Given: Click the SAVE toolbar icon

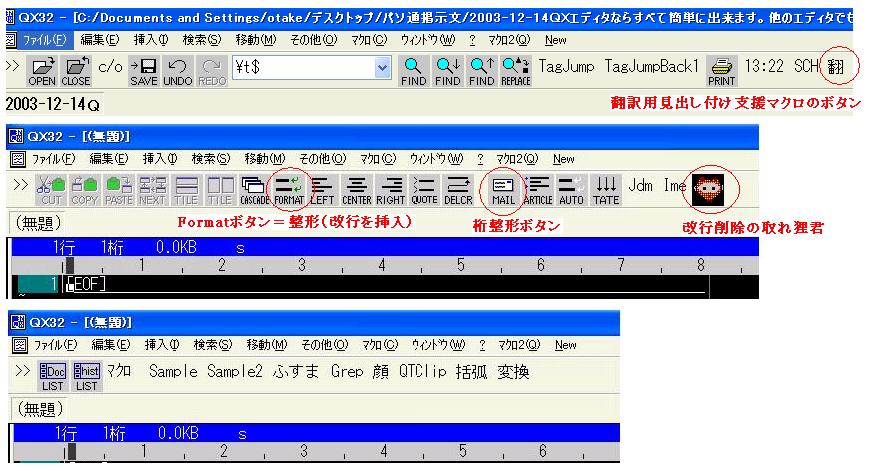Looking at the screenshot, I should click(144, 71).
